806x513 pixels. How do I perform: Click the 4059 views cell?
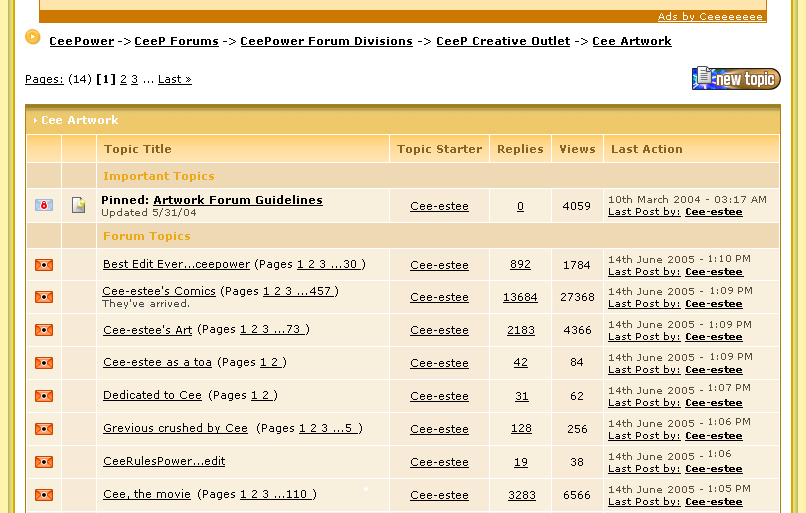coord(577,206)
